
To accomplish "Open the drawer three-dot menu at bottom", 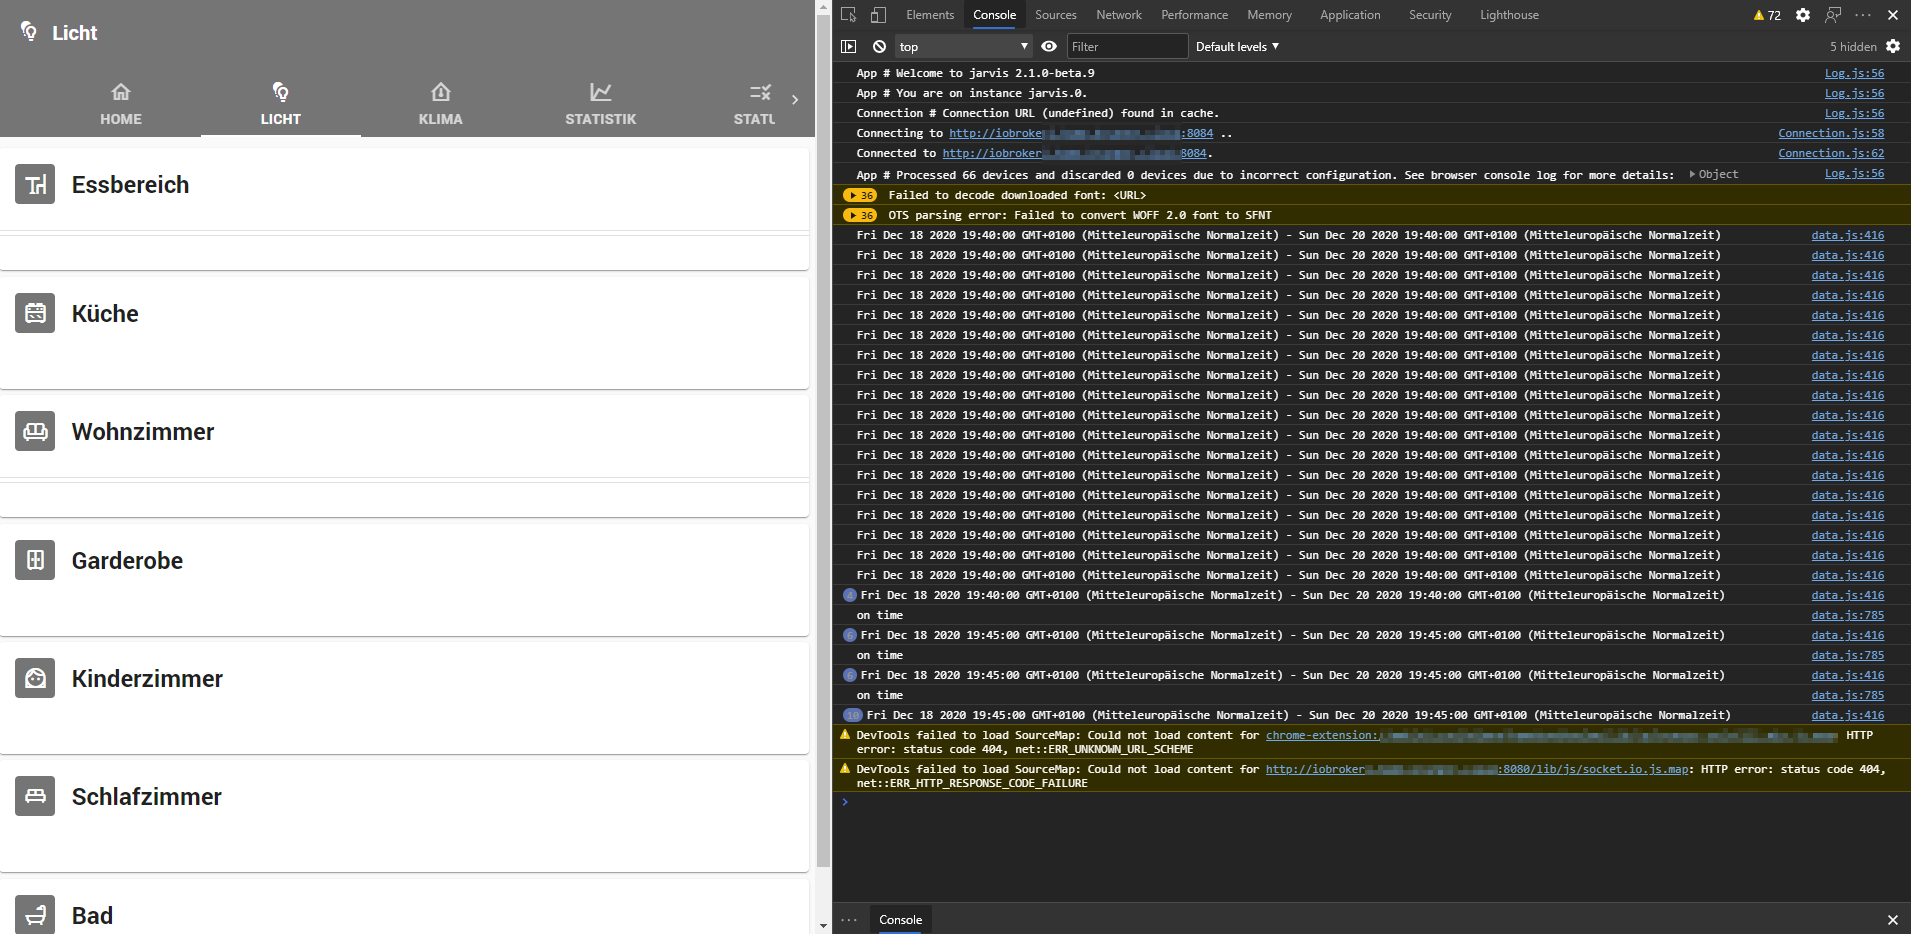I will tap(849, 919).
